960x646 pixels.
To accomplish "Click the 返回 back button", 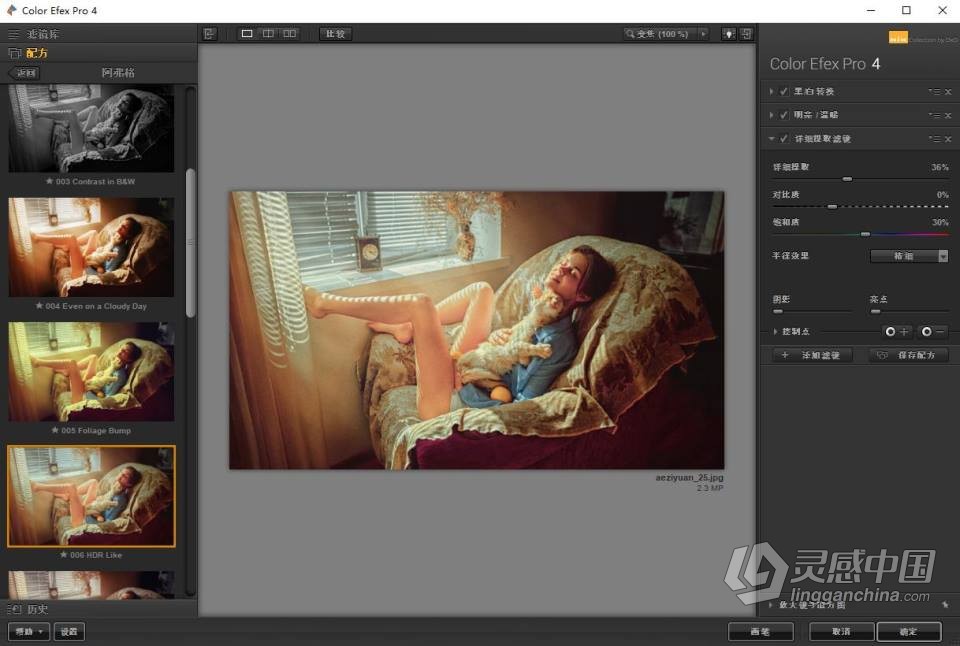I will click(24, 73).
